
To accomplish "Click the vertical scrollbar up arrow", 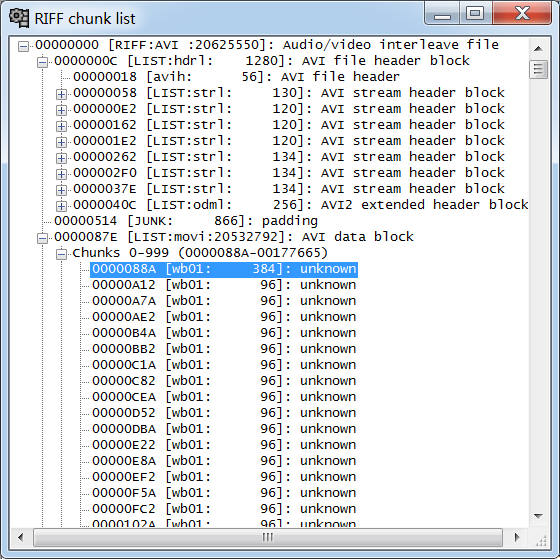I will point(538,49).
